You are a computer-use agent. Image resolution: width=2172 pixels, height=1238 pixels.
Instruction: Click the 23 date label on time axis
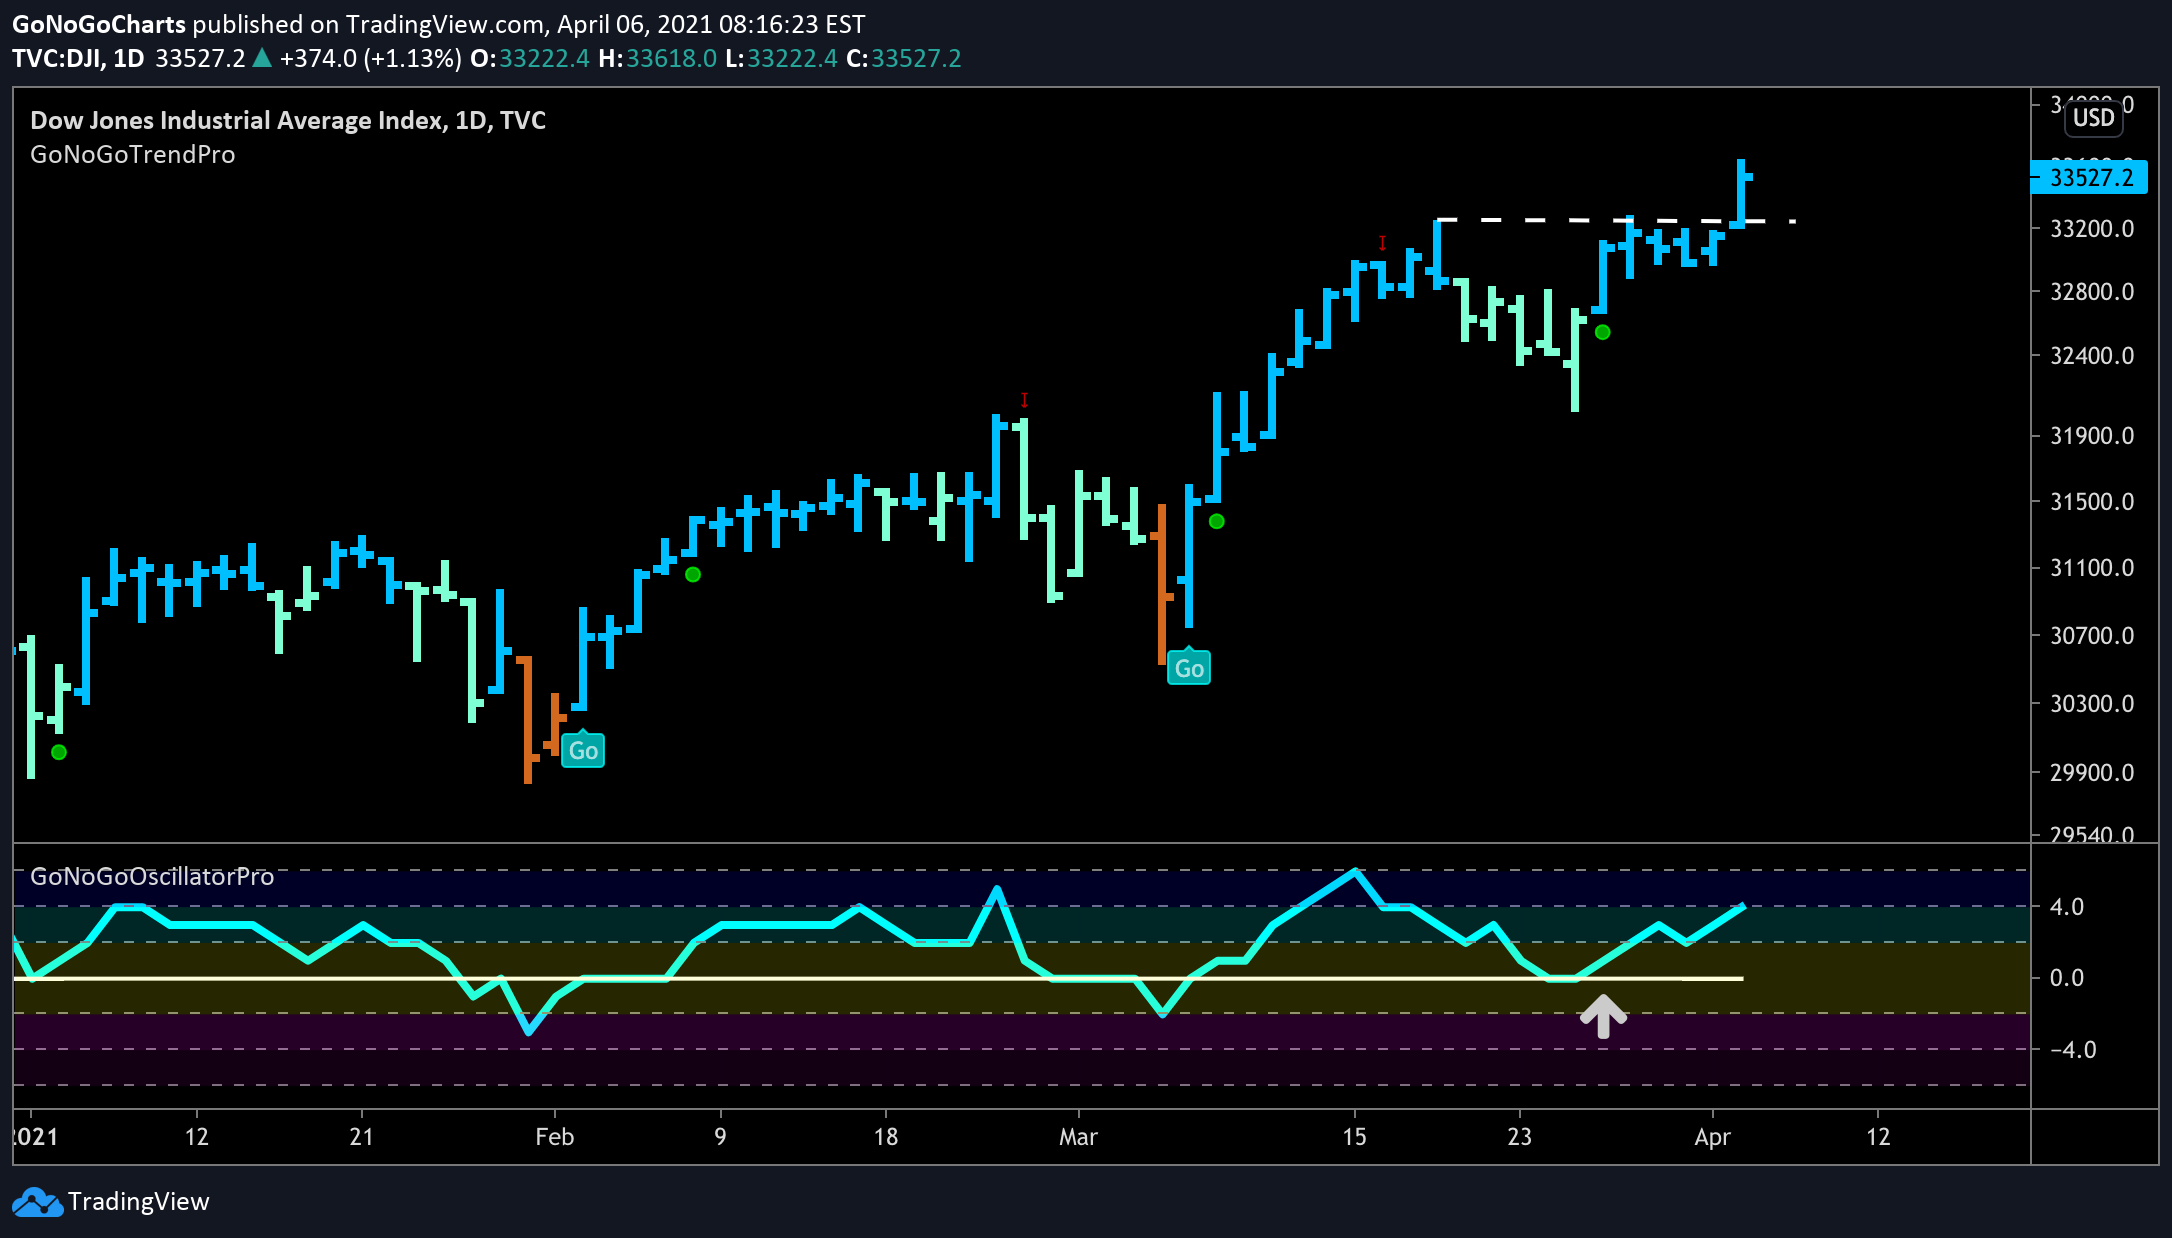tap(1520, 1137)
